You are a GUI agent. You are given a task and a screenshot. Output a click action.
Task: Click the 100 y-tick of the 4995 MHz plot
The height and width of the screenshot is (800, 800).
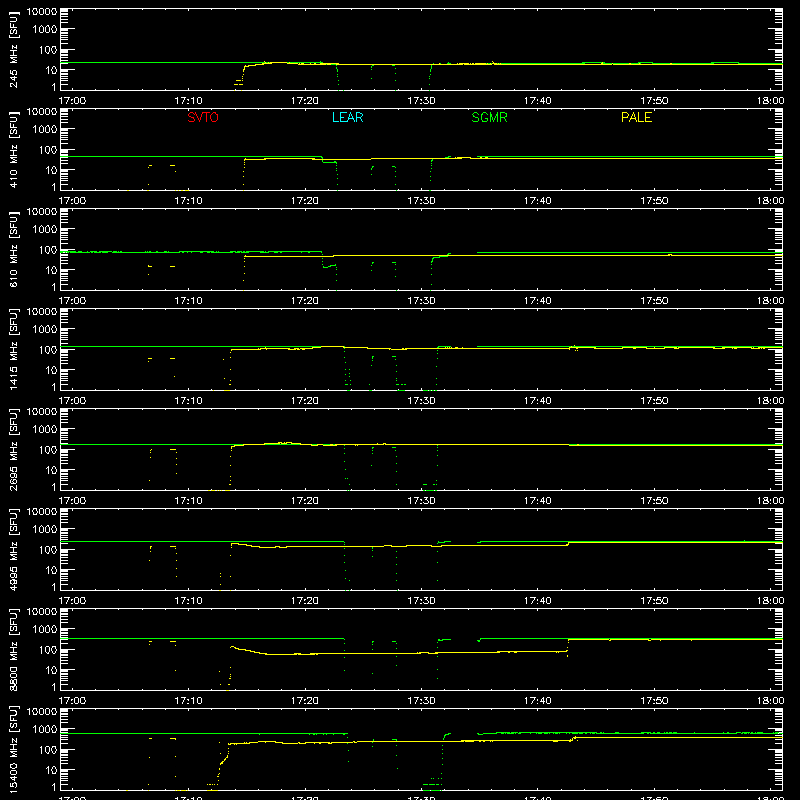coord(48,550)
